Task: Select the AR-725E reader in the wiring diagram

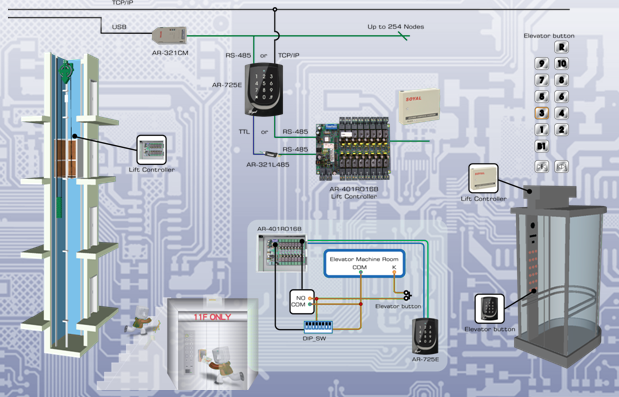Action: coord(425,337)
